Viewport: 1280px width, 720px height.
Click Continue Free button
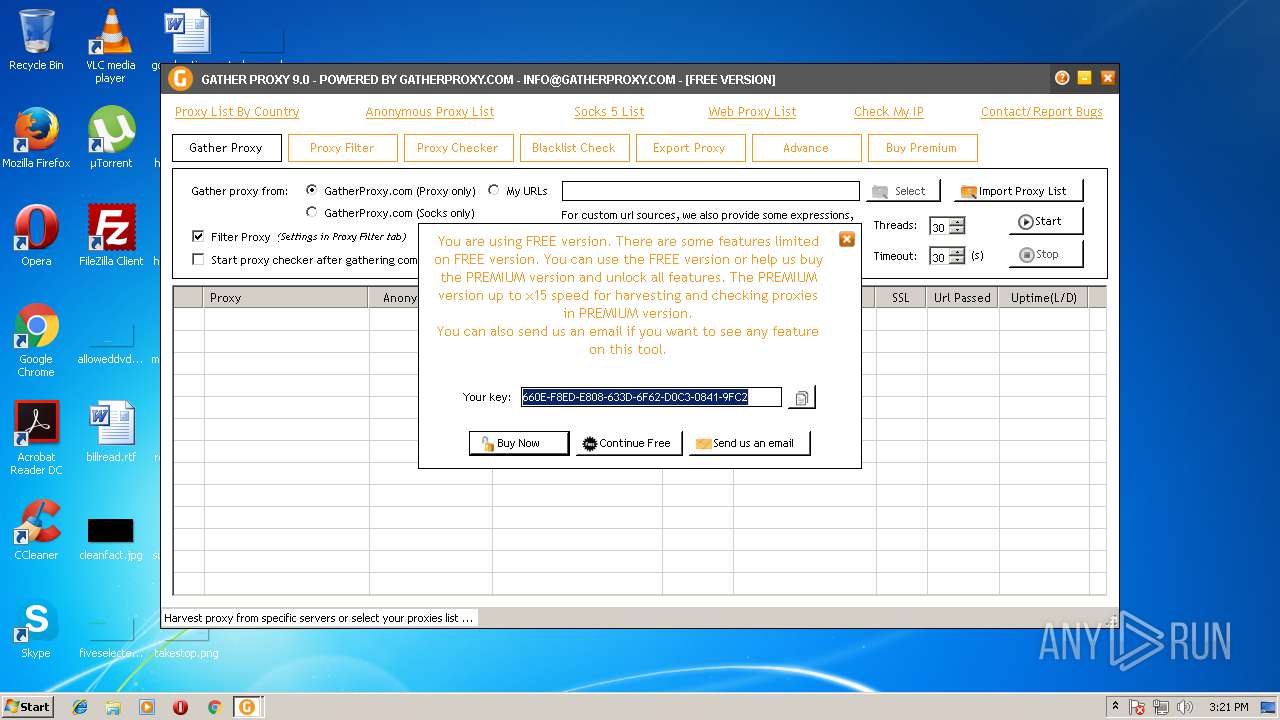pyautogui.click(x=629, y=443)
